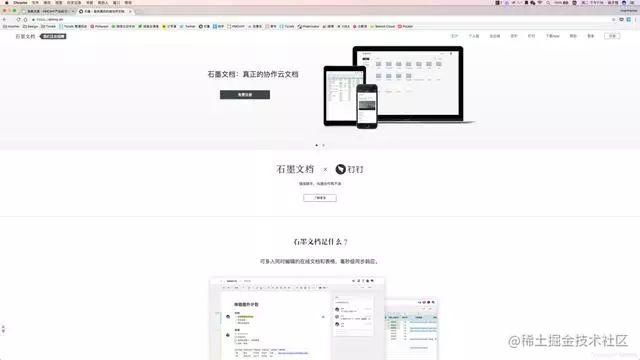Focus the address bar URL field

pos(320,19)
